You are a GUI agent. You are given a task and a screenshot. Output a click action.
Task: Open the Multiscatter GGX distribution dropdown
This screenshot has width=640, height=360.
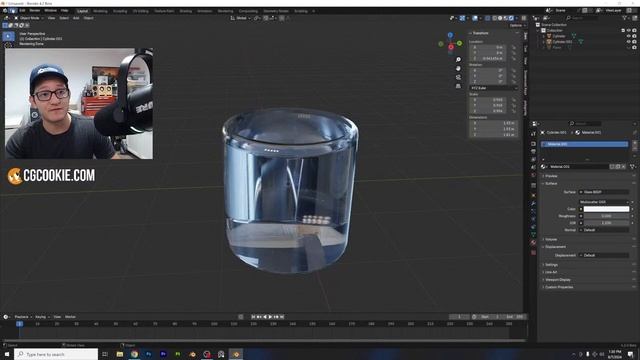(604, 202)
